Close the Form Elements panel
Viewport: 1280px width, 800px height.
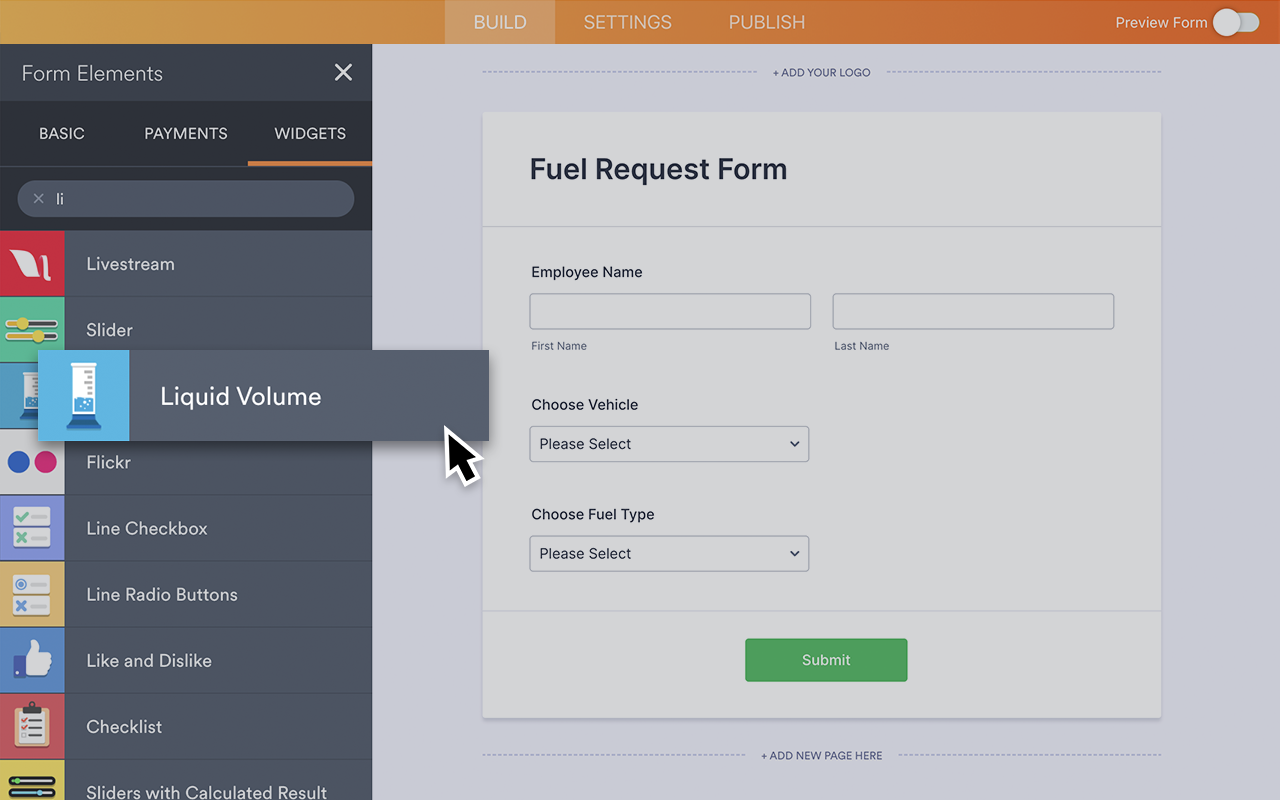tap(343, 72)
